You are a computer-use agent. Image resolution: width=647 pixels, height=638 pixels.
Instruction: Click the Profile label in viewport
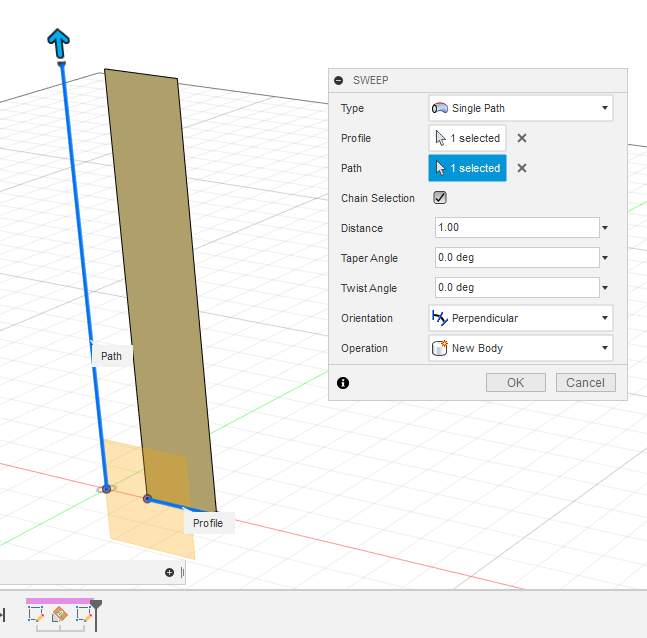click(208, 523)
